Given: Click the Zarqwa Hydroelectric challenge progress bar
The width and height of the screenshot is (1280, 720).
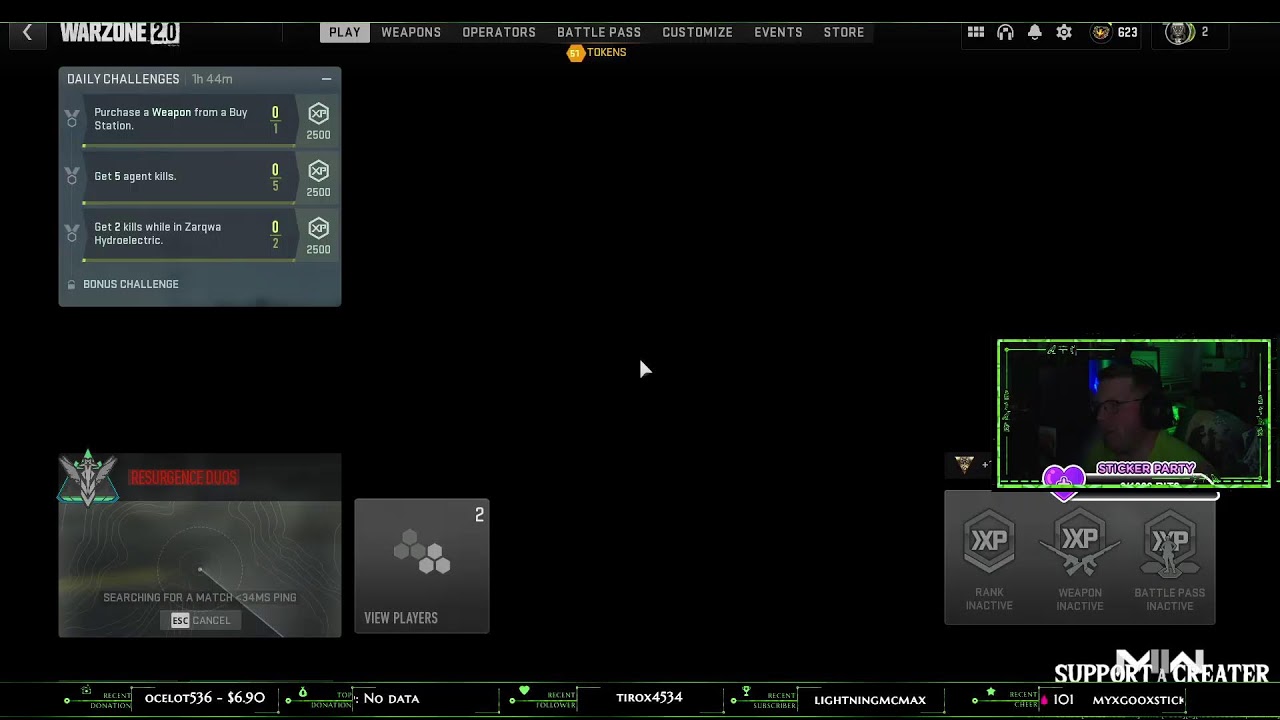Looking at the screenshot, I should [x=189, y=261].
